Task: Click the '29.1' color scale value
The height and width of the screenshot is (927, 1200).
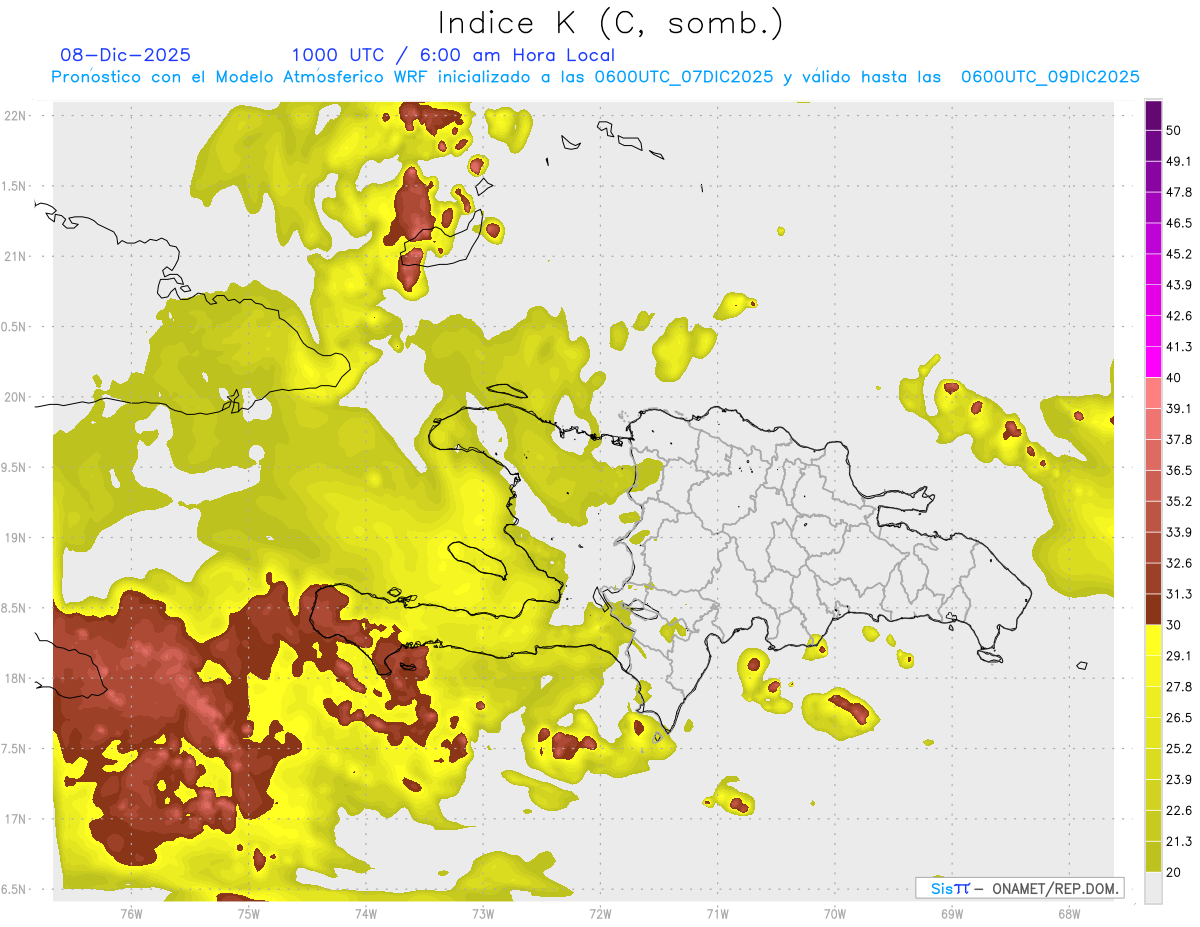Action: (x=1179, y=656)
